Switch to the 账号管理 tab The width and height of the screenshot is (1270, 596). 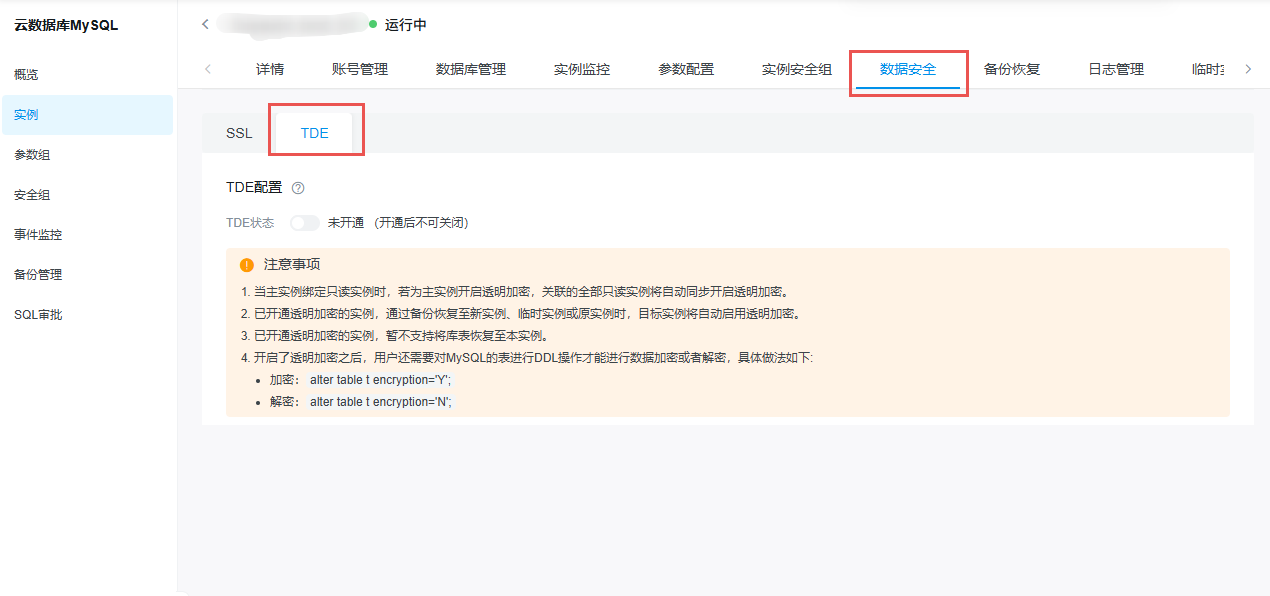pos(360,69)
